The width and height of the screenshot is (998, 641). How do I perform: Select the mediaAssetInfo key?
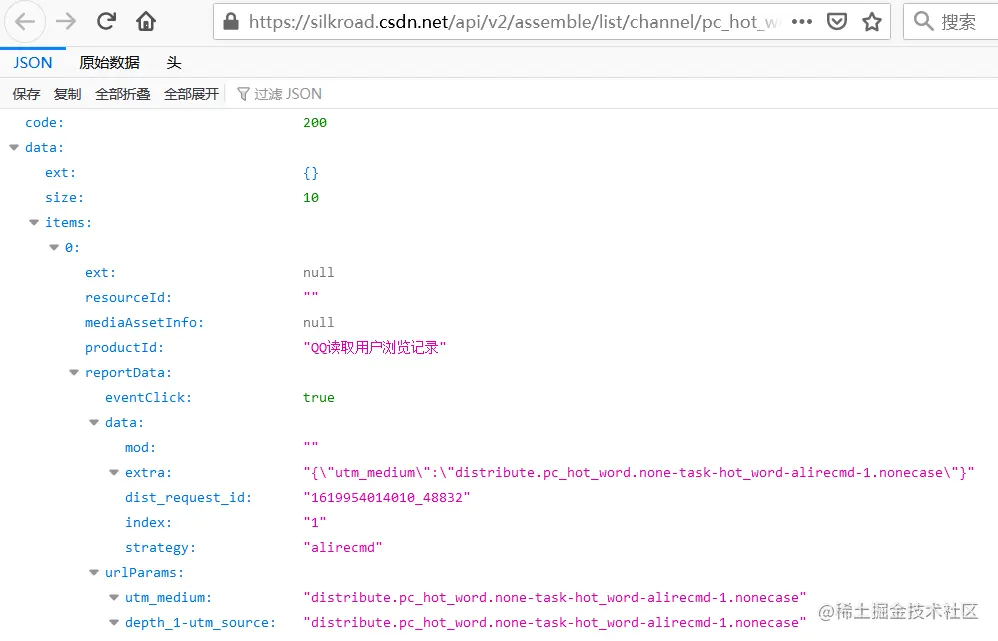pos(144,322)
